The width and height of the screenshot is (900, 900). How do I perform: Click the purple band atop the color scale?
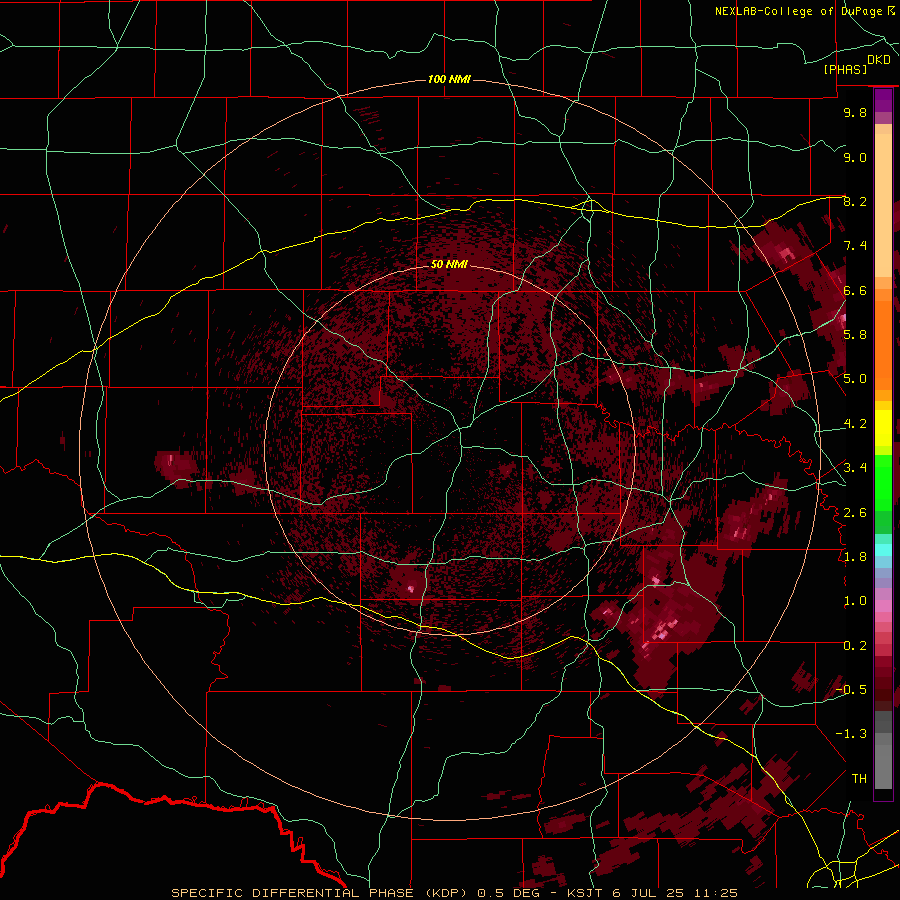[883, 100]
